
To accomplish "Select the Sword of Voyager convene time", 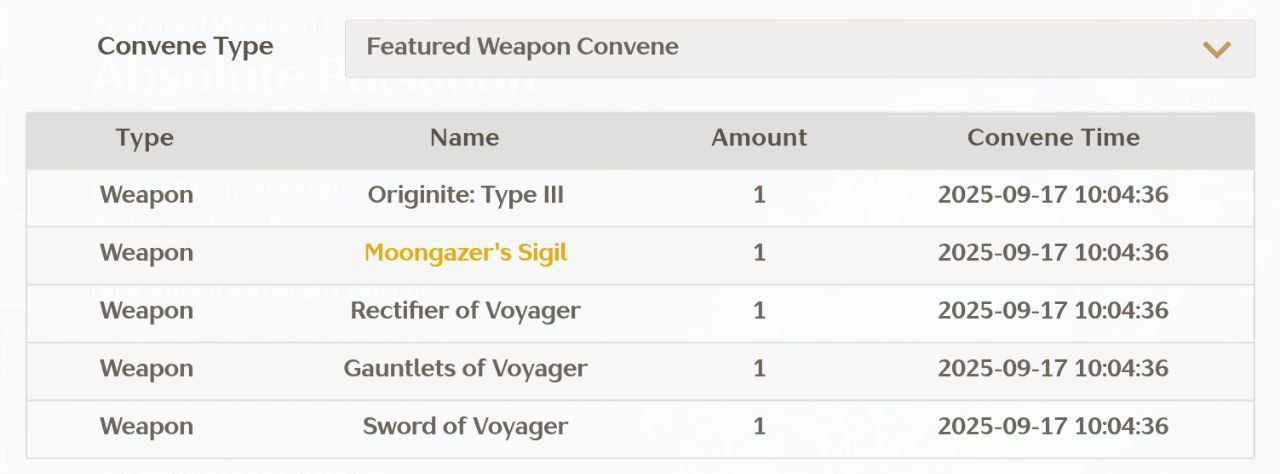I will (1053, 427).
